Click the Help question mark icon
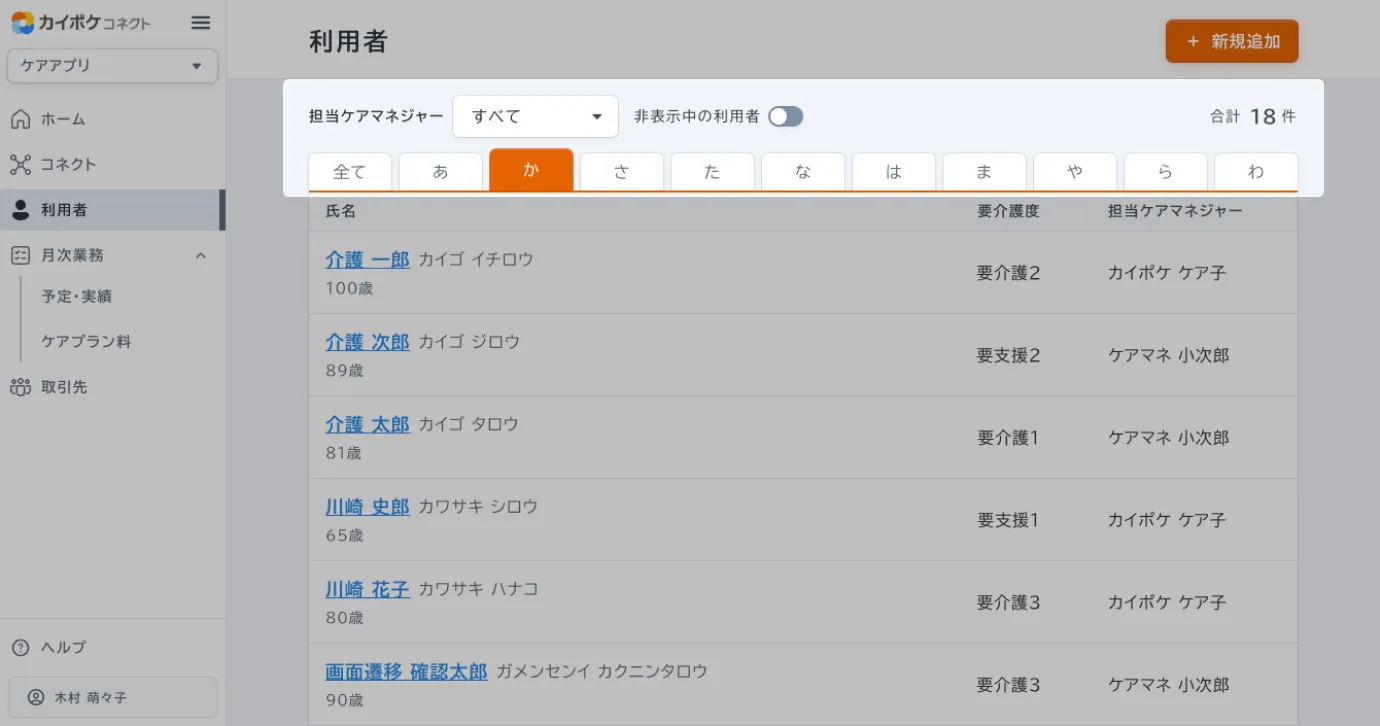Viewport: 1380px width, 726px height. (x=20, y=648)
